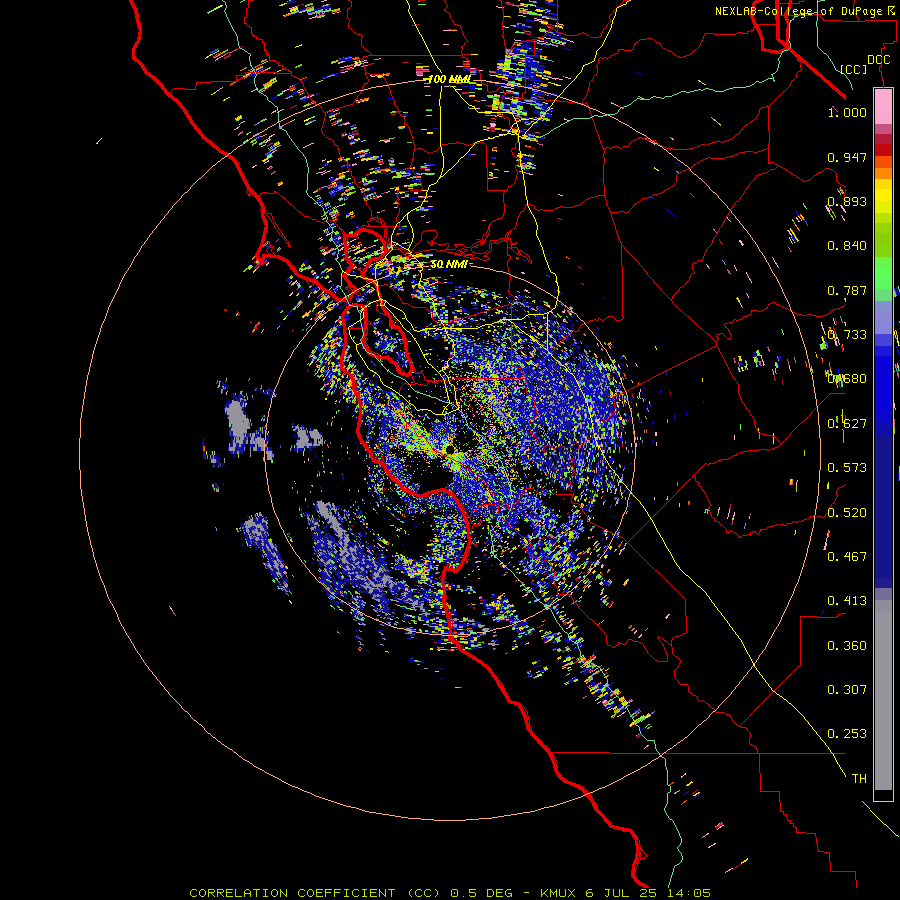Click the 0.467 scale value

847,557
